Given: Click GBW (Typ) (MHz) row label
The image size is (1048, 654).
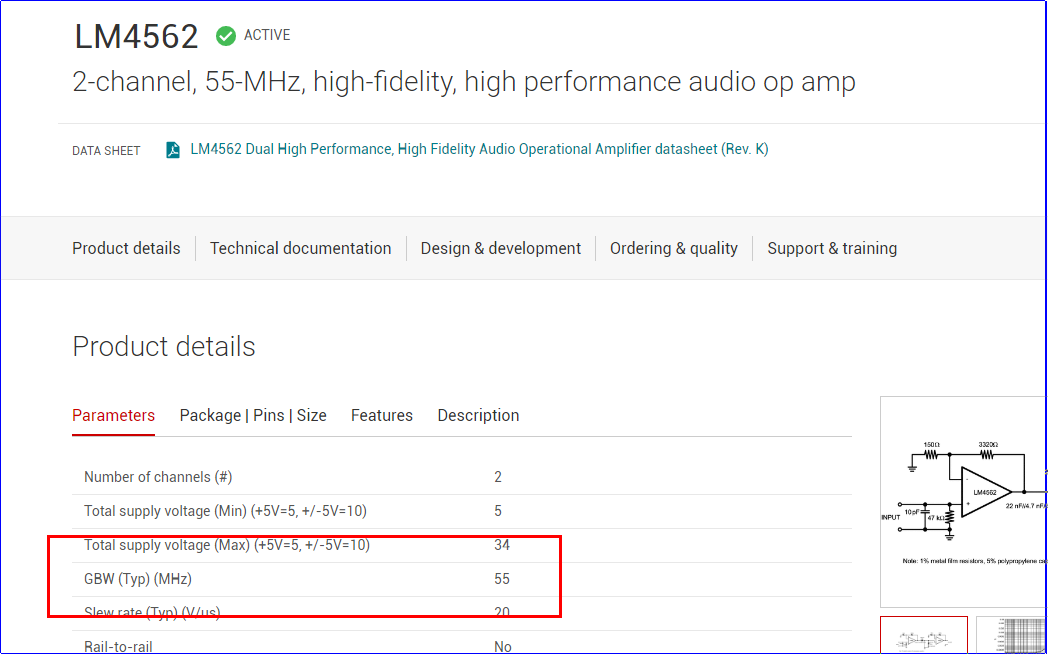Looking at the screenshot, I should click(x=138, y=579).
